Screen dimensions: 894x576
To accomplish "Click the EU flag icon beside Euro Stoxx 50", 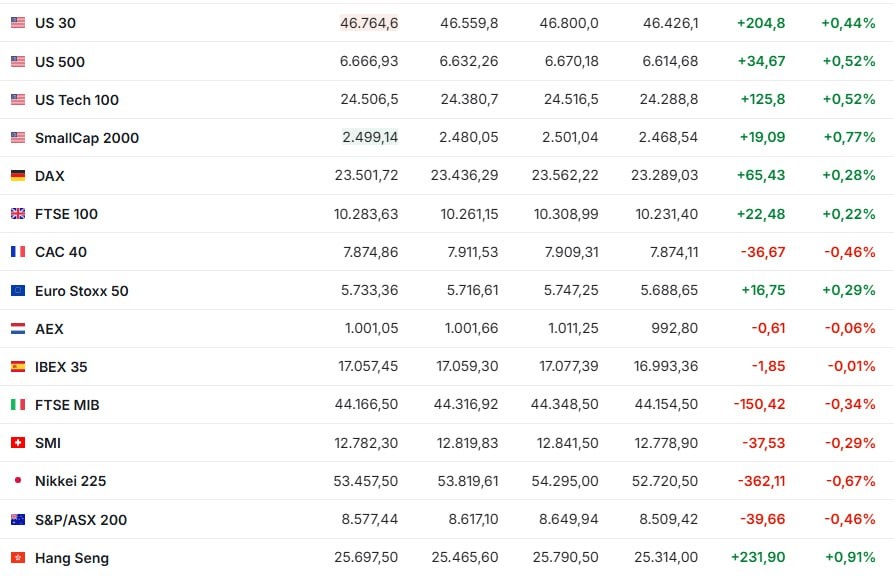I will click(x=18, y=291).
